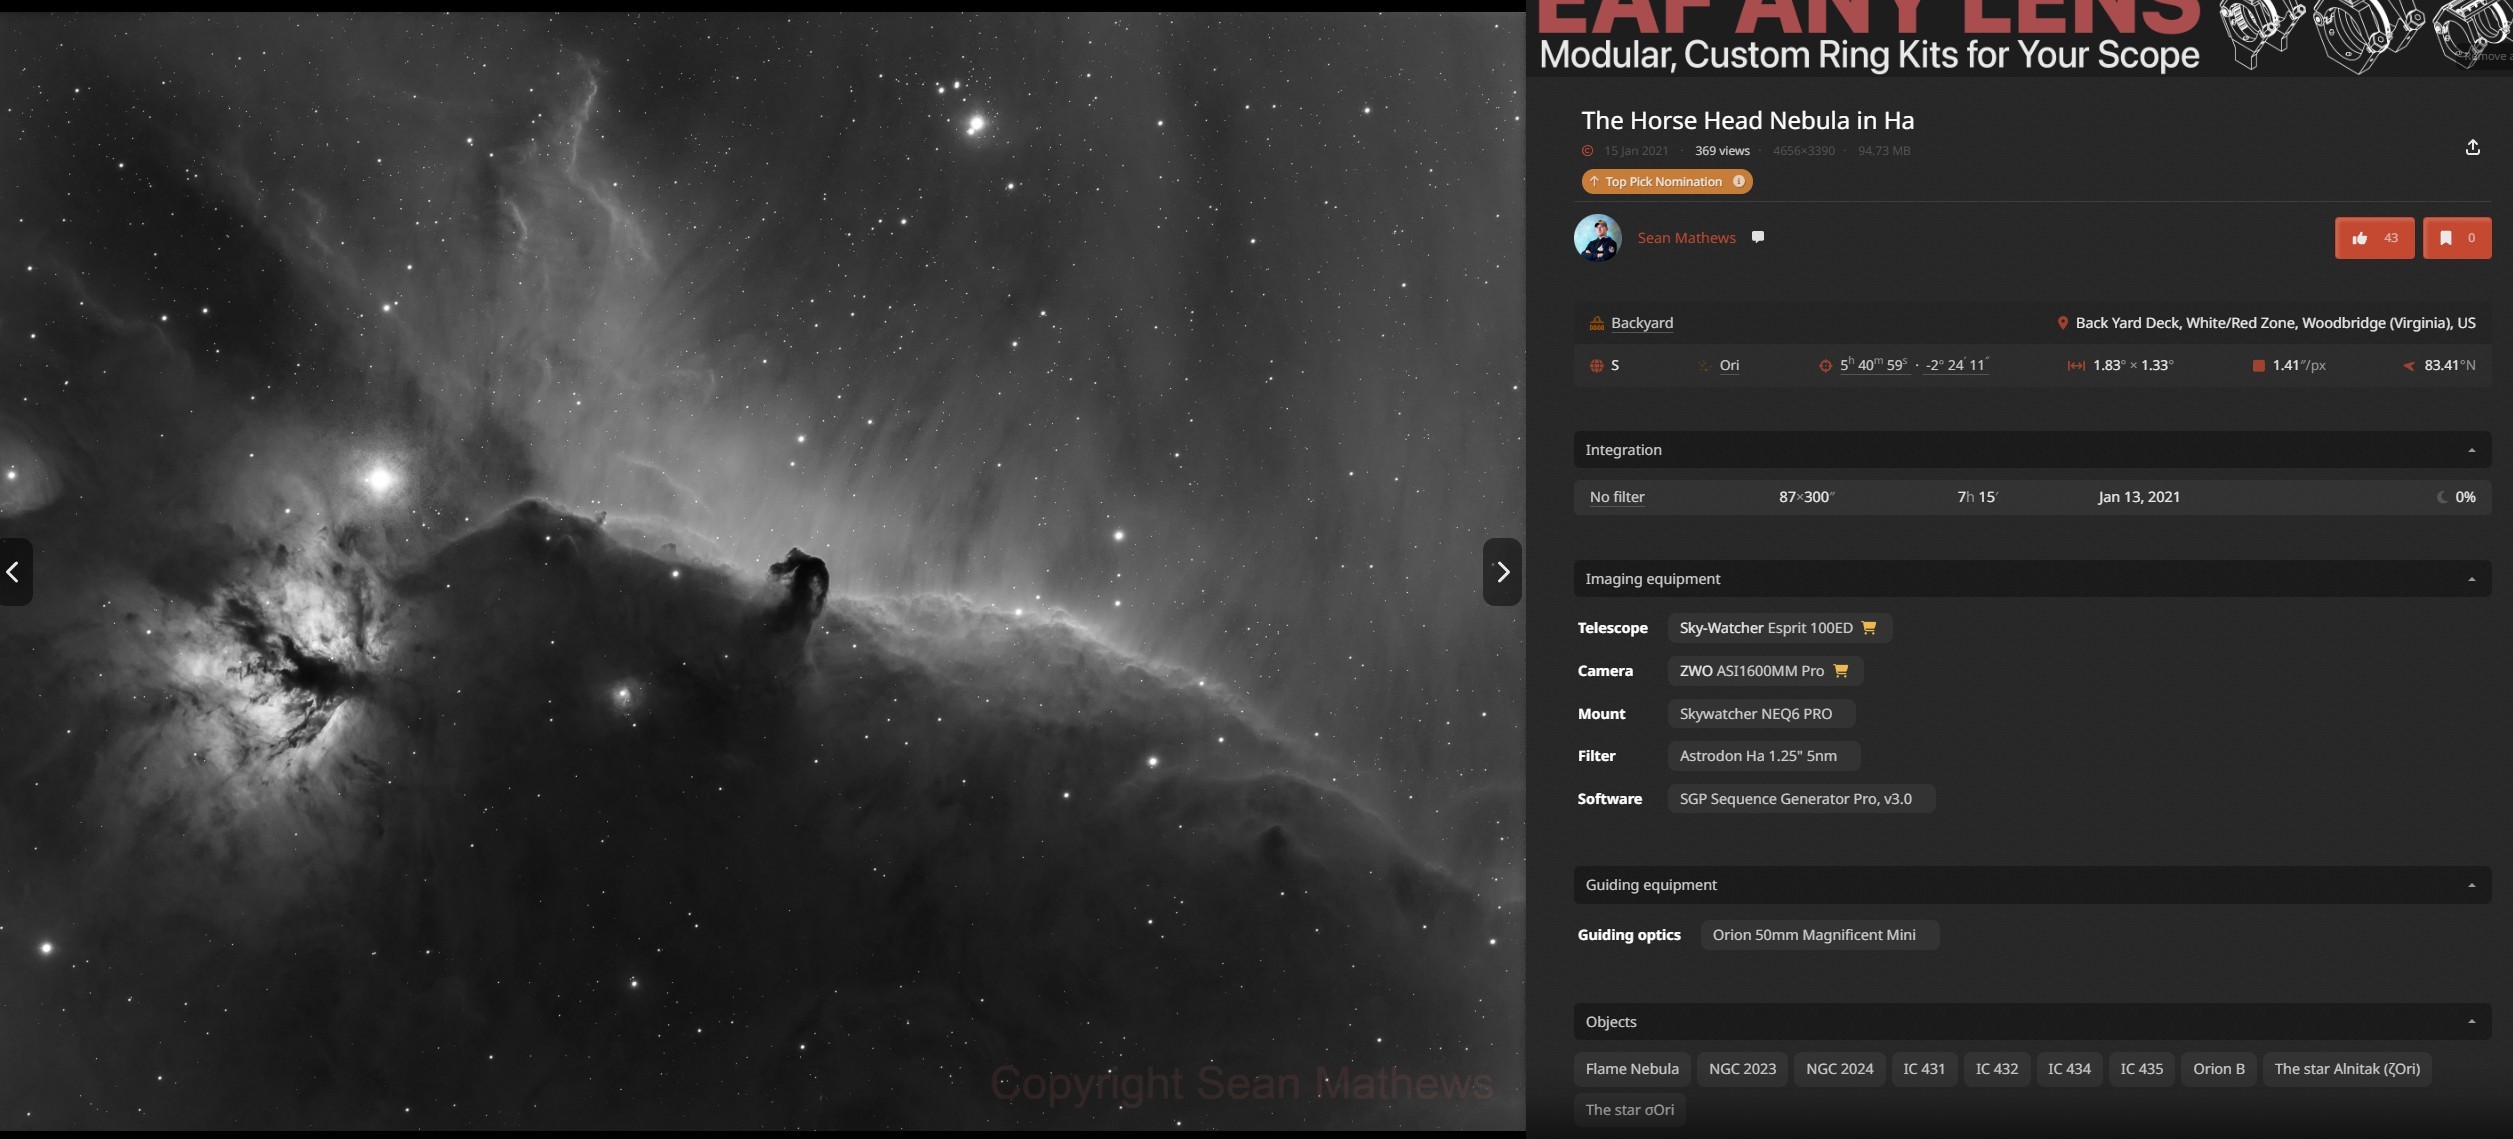Image resolution: width=2513 pixels, height=1139 pixels.
Task: Bookmark the image with the bookmark button
Action: pyautogui.click(x=2456, y=238)
